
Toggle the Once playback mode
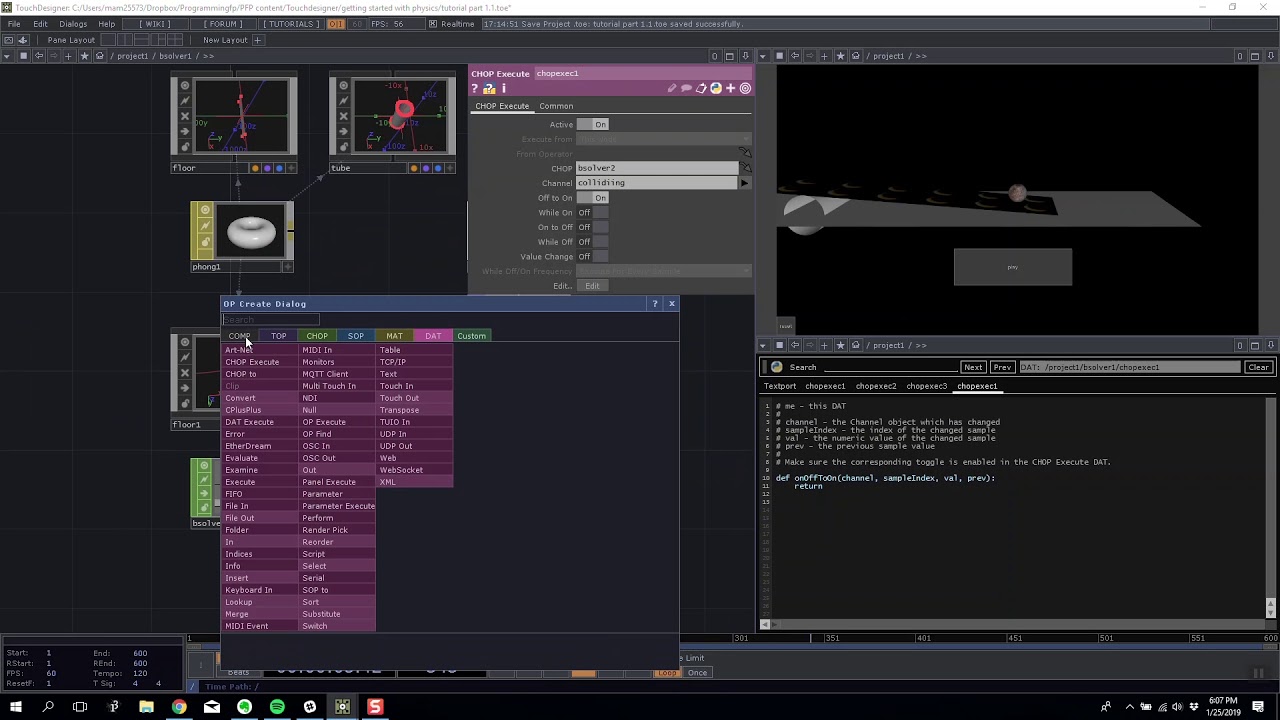coord(697,673)
